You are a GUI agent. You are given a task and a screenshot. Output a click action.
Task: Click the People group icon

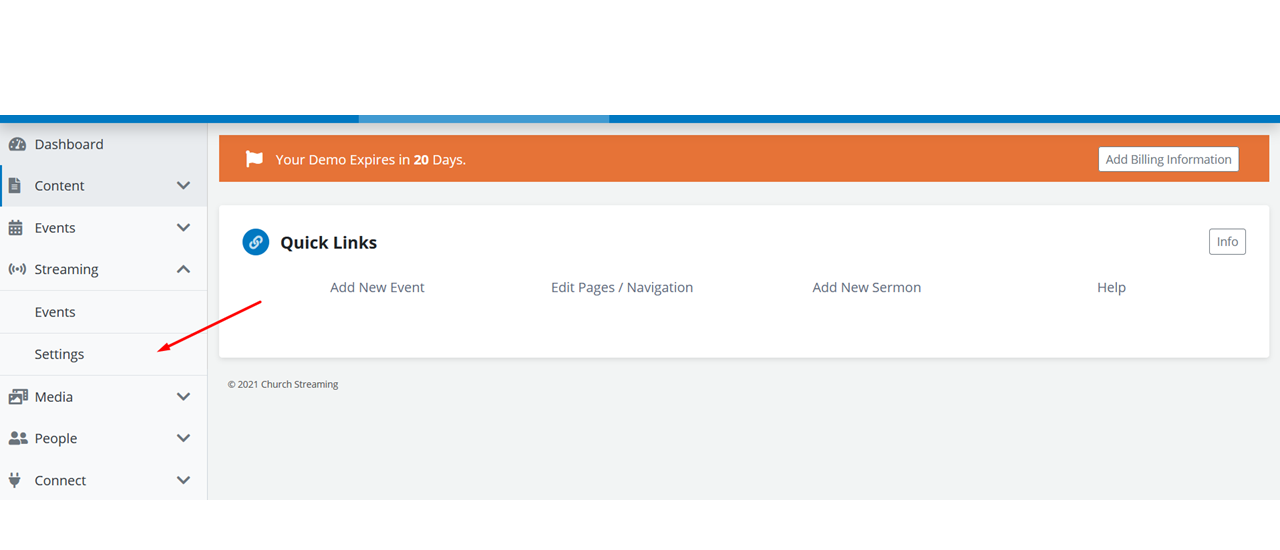(17, 439)
